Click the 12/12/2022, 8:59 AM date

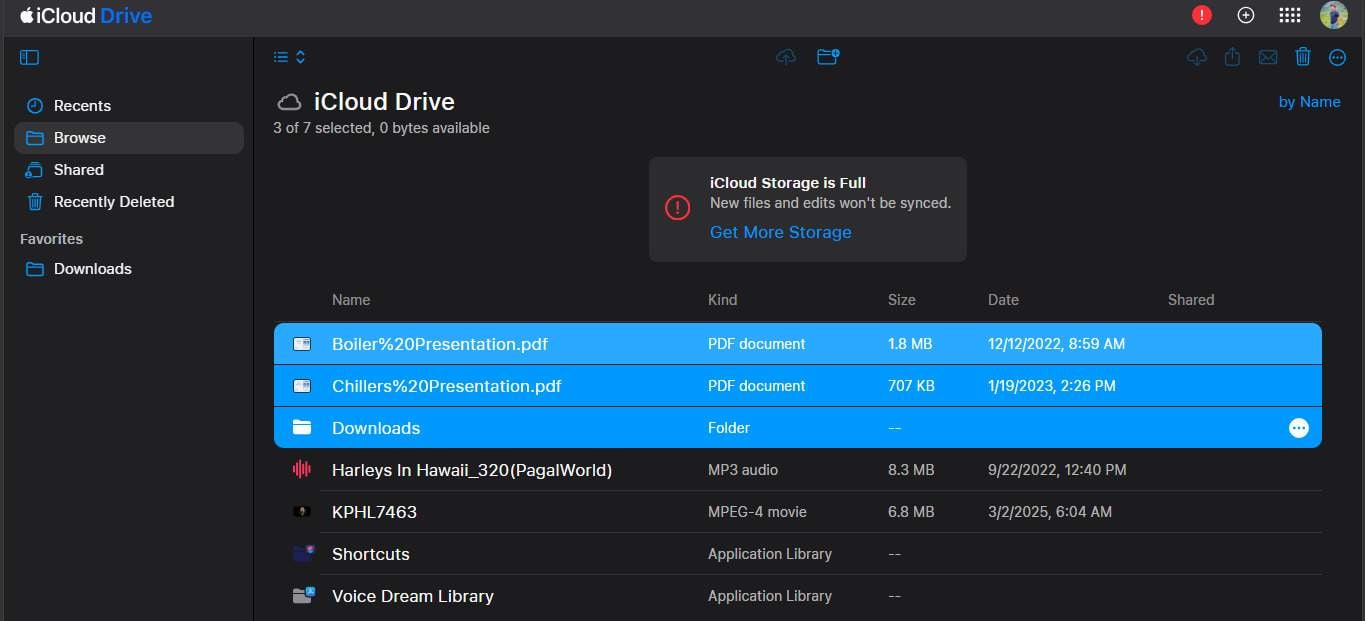pyautogui.click(x=1056, y=344)
